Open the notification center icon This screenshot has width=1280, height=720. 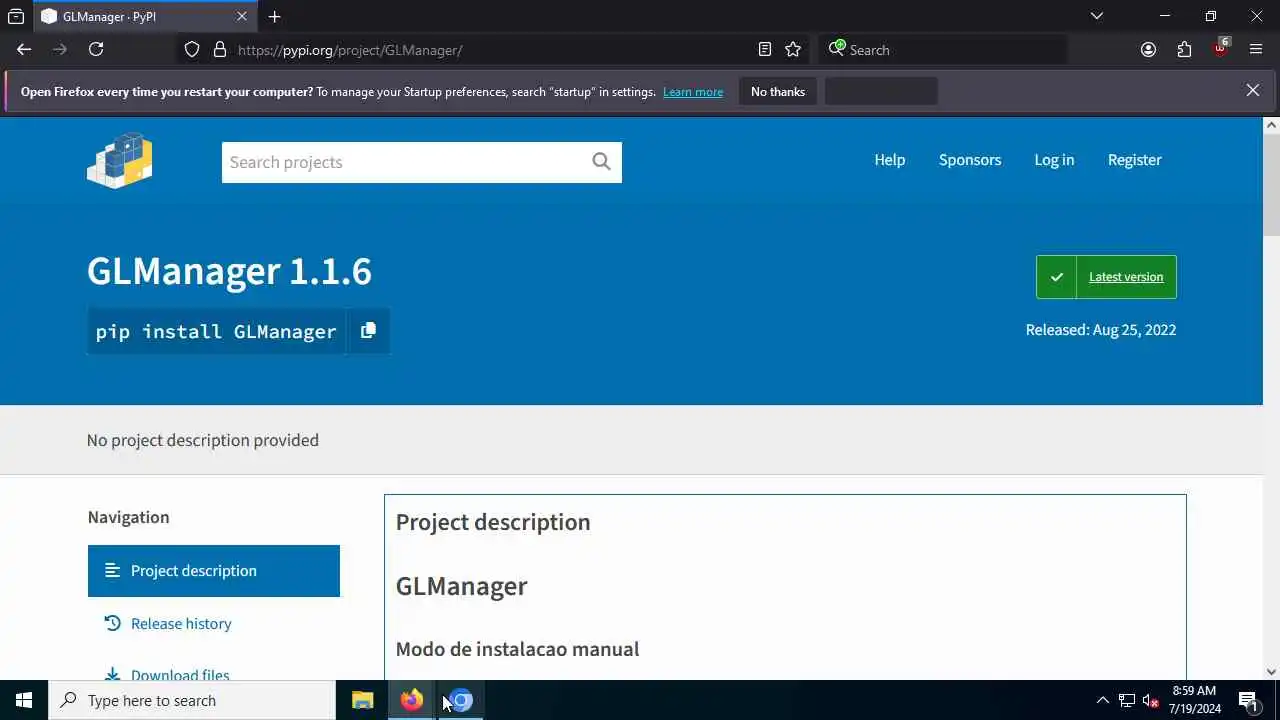point(1248,700)
